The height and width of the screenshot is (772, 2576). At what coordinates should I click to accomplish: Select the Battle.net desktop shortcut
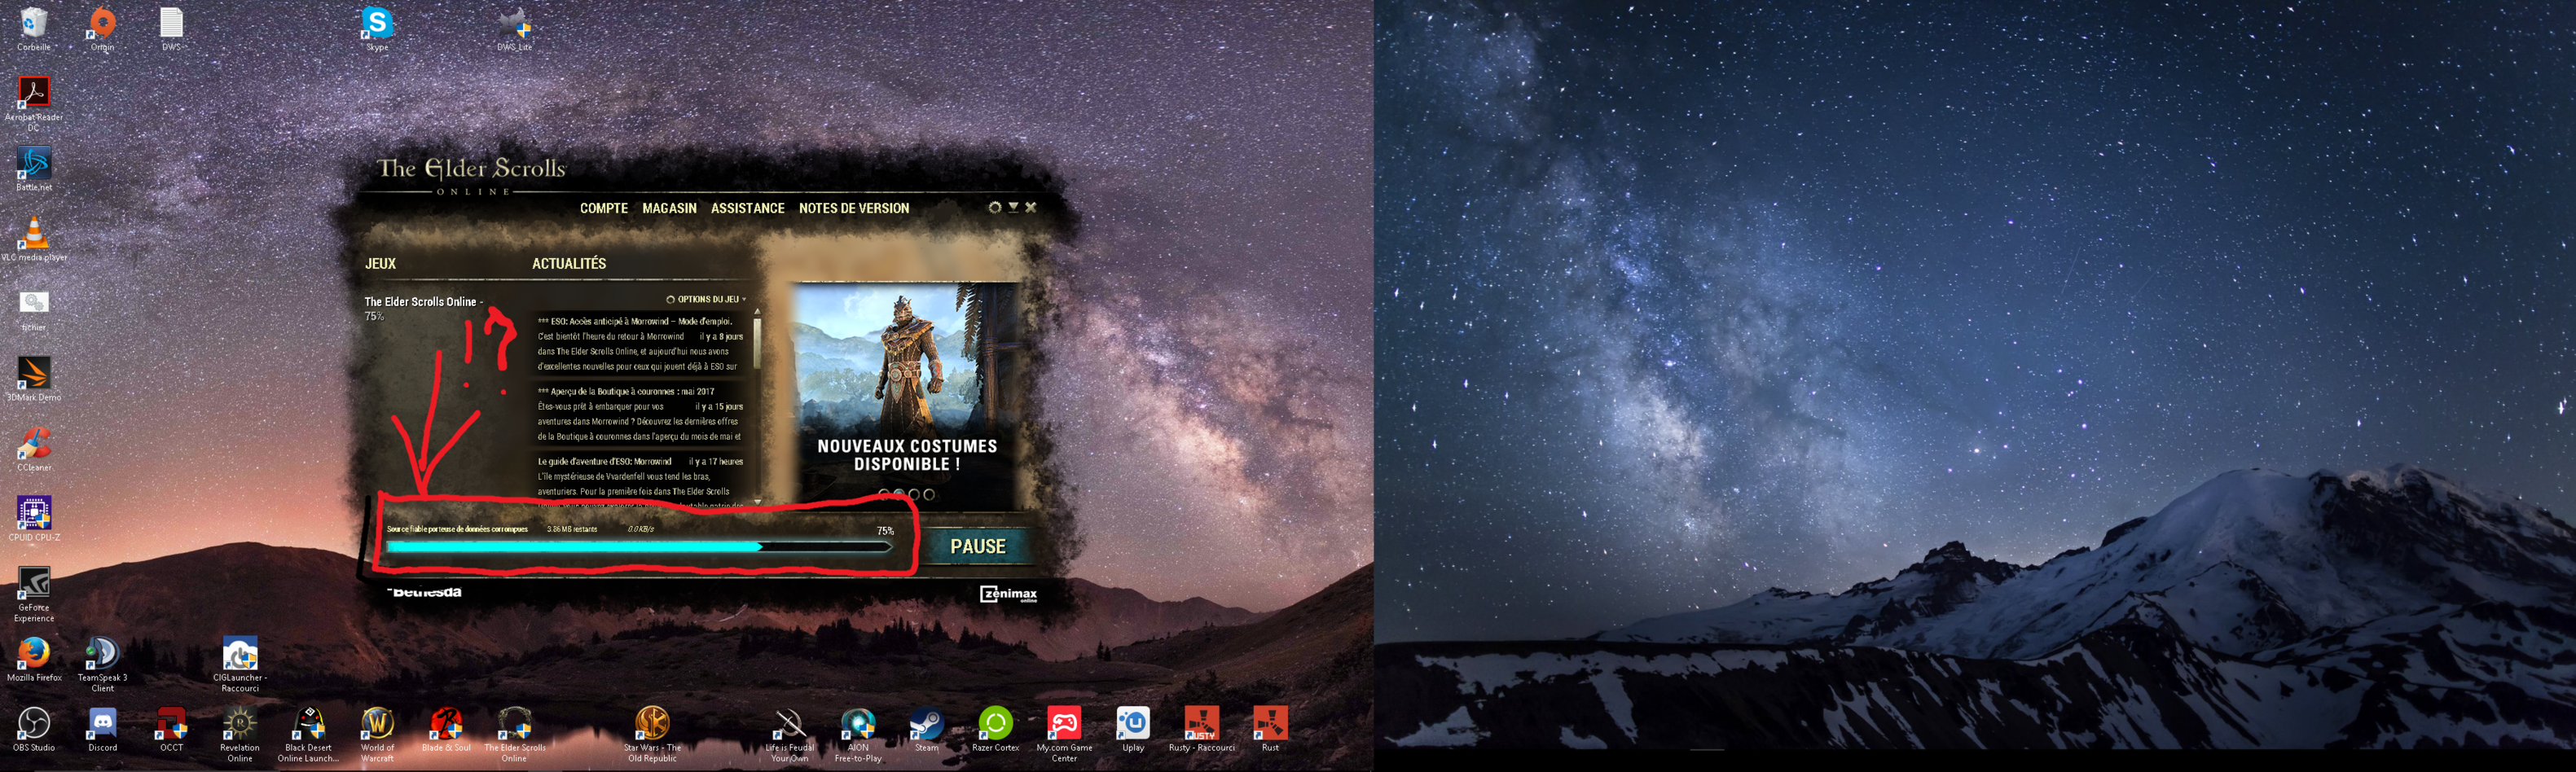[34, 169]
